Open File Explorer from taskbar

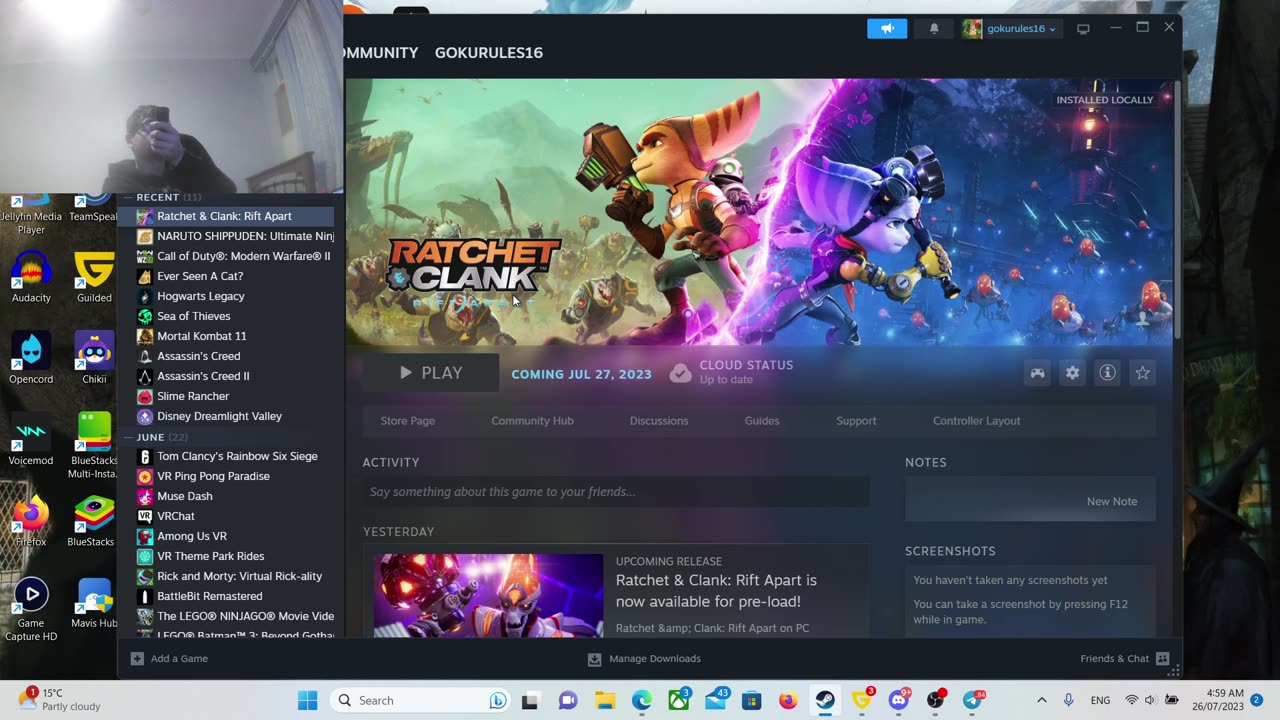[x=604, y=700]
